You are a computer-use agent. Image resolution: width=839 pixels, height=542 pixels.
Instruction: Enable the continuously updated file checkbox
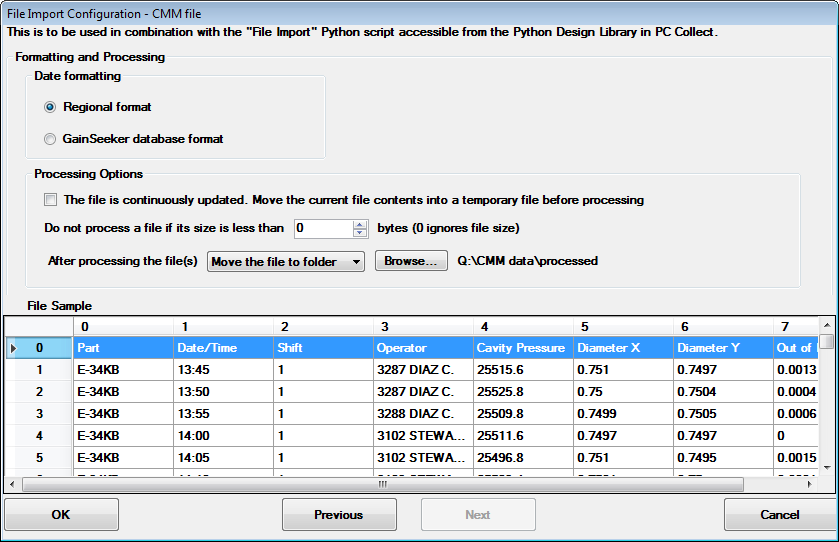point(51,200)
